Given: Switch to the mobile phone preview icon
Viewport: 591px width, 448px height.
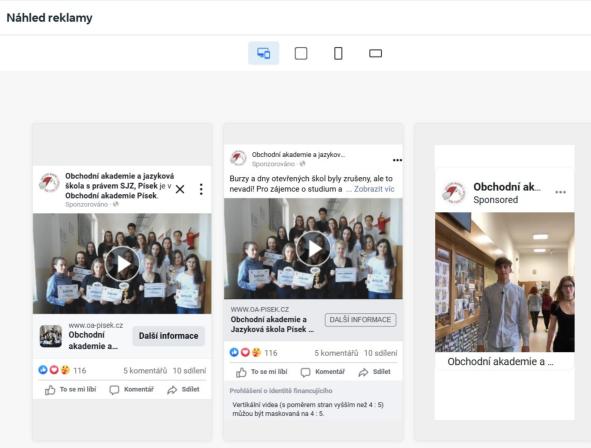Looking at the screenshot, I should (x=338, y=53).
